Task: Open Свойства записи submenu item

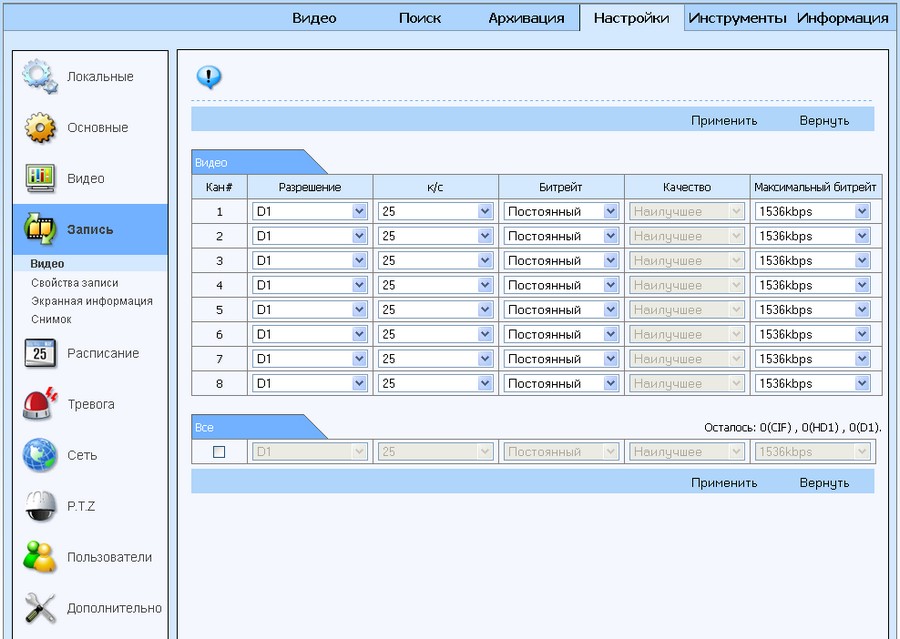Action: click(75, 283)
